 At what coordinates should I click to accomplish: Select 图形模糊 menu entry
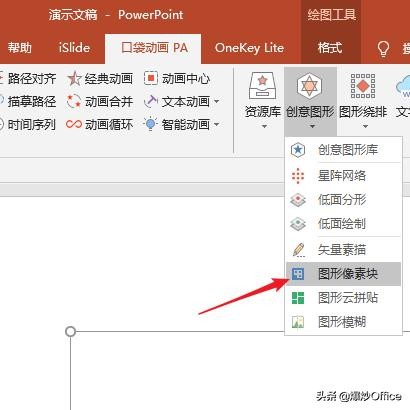click(344, 322)
